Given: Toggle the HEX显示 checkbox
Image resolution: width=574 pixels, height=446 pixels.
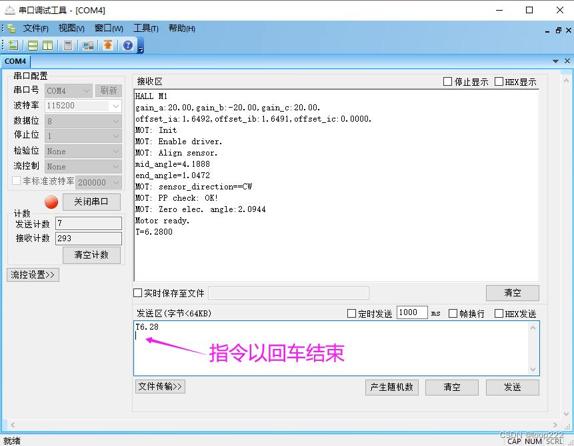Looking at the screenshot, I should point(499,81).
